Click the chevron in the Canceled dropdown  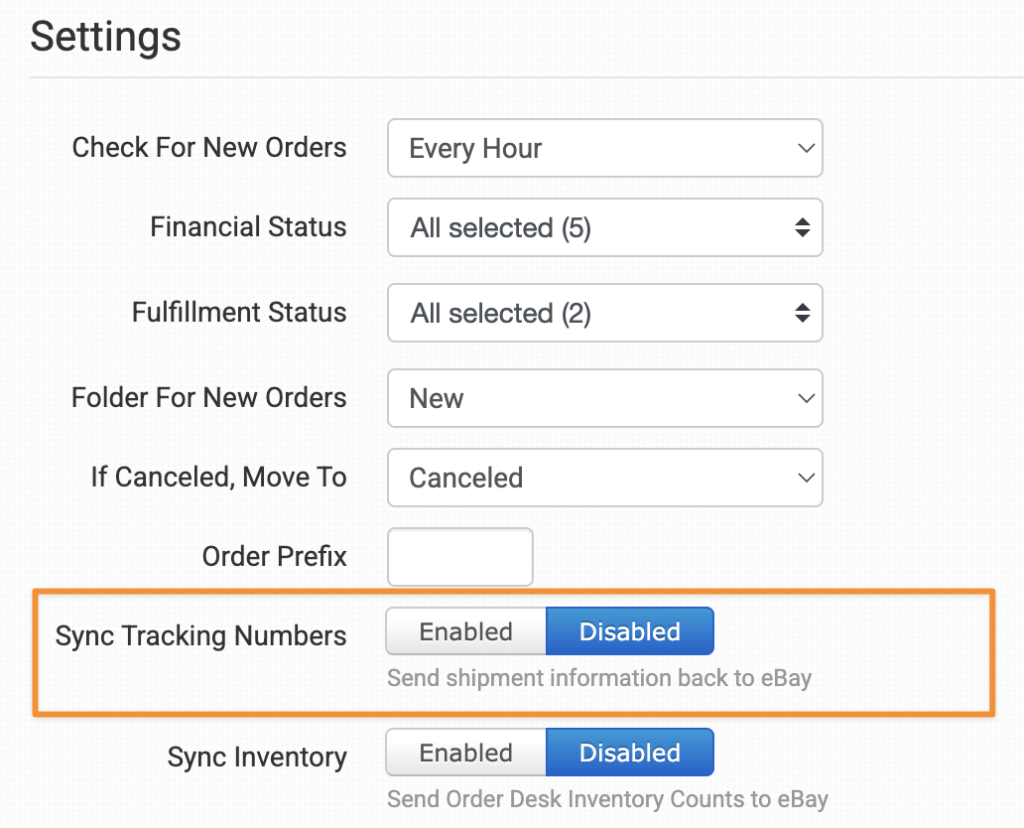[805, 478]
